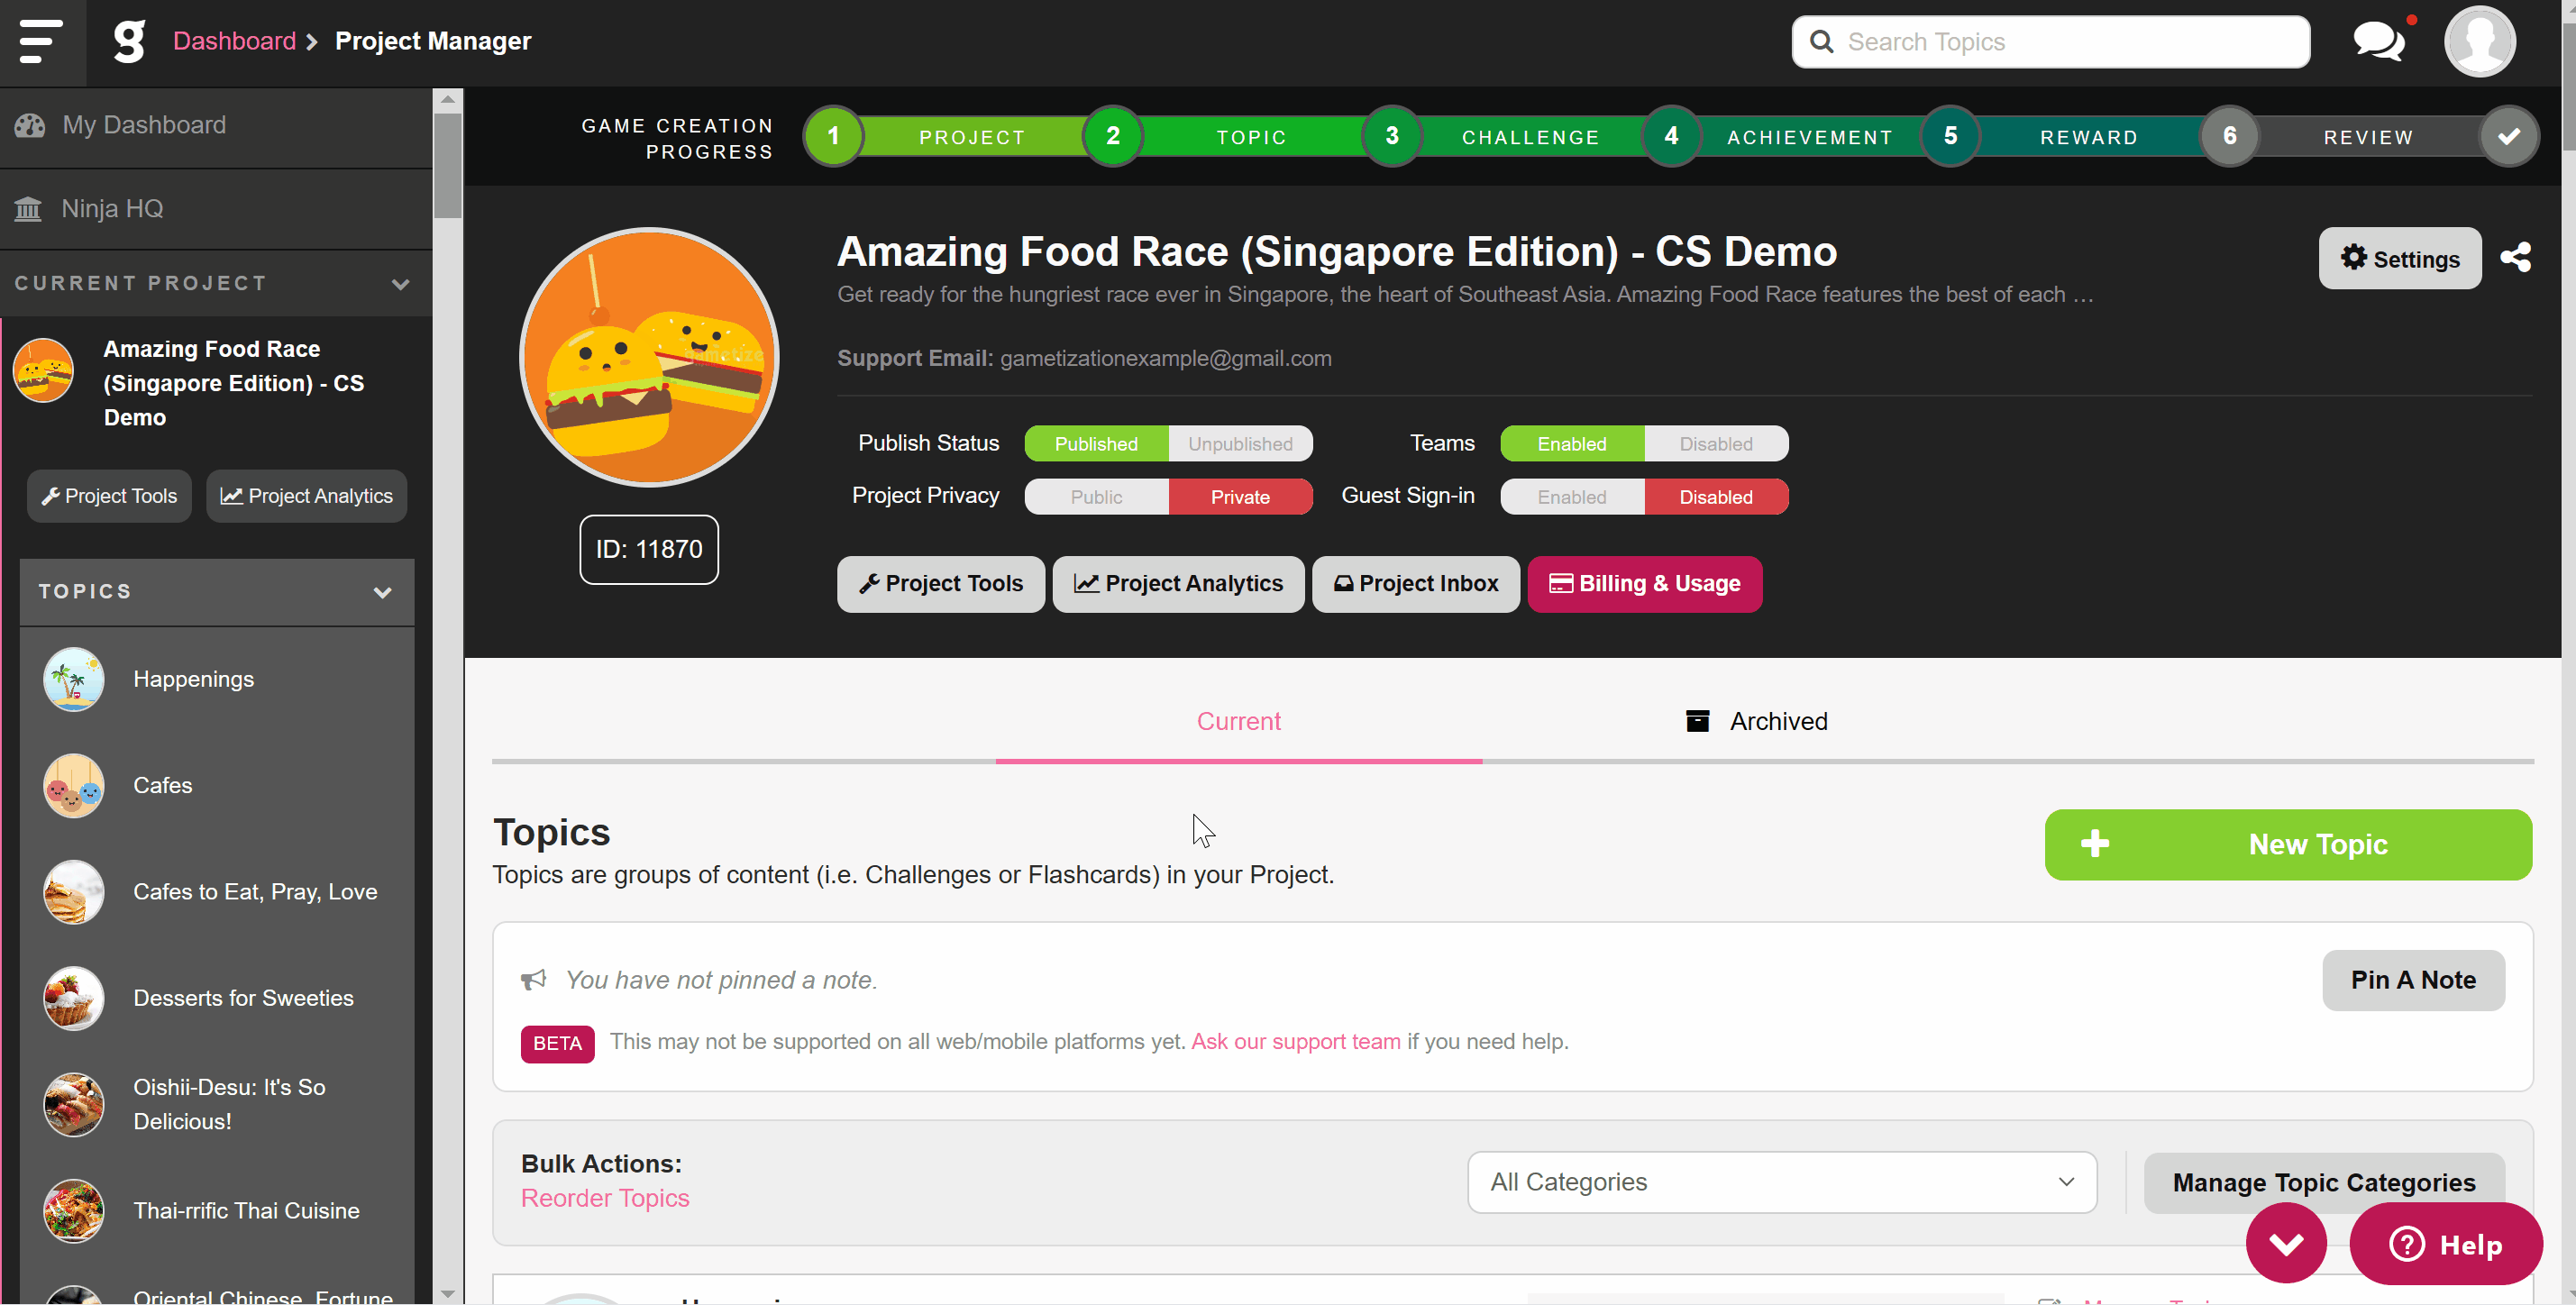The width and height of the screenshot is (2576, 1305).
Task: Open the chat messages icon
Action: [x=2379, y=41]
